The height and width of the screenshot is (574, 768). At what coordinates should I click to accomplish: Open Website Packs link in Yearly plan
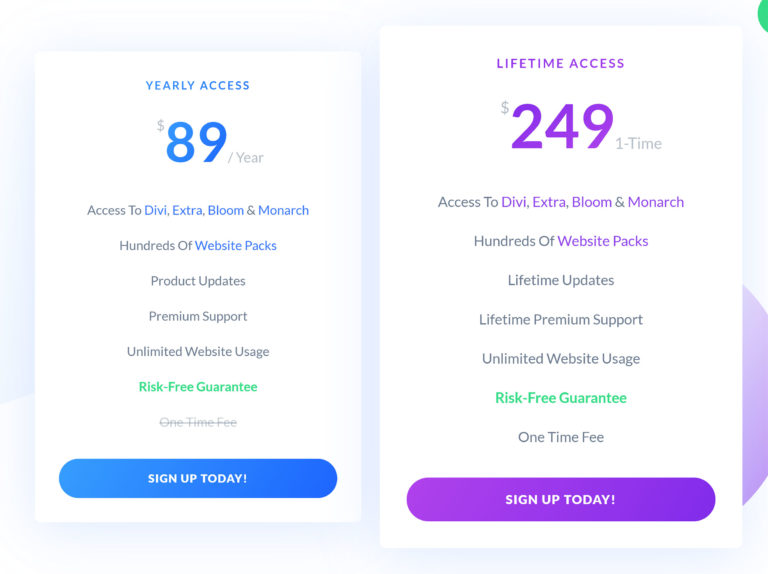tap(236, 245)
